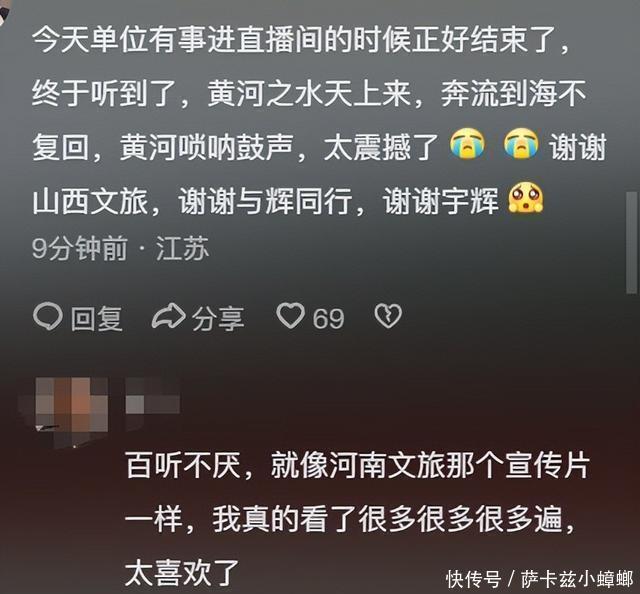This screenshot has width=640, height=594.
Task: Click the pleading face emoji
Action: coord(526,197)
